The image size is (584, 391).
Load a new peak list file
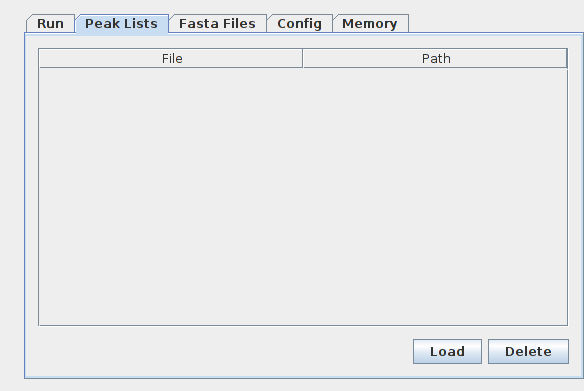(x=447, y=351)
